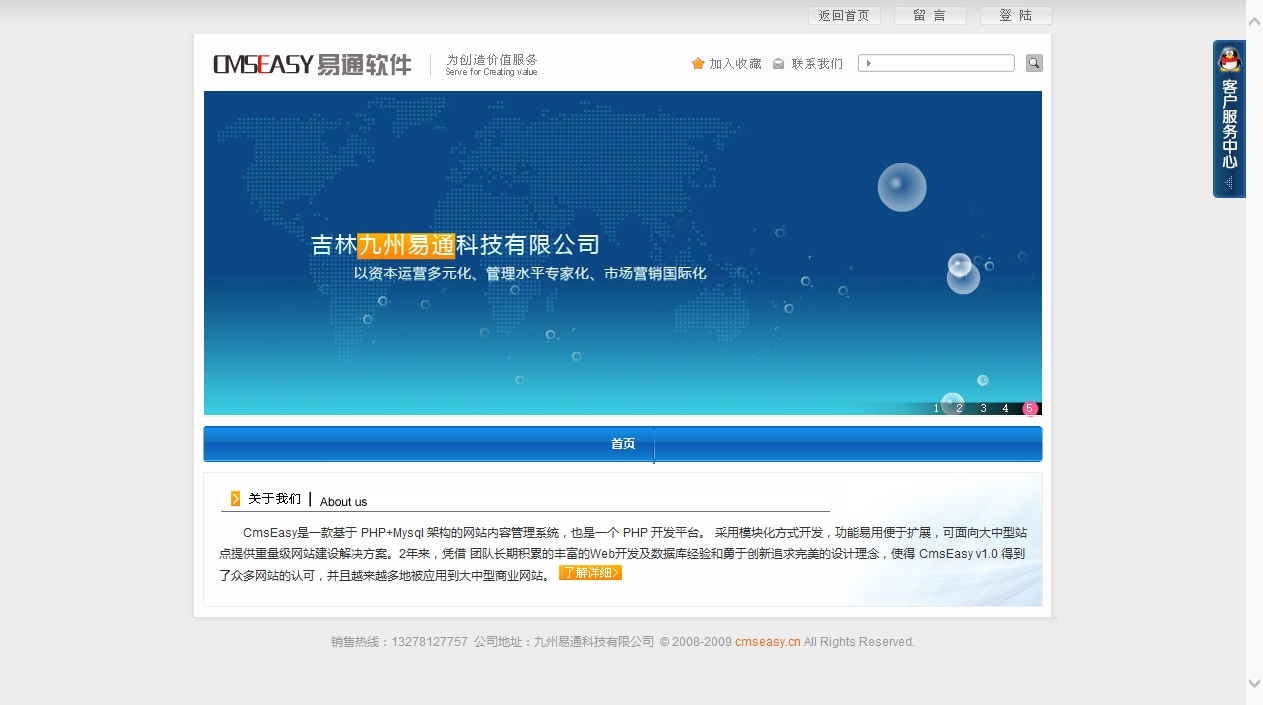Open the cmseasy.cn footer link
The image size is (1263, 705).
(x=768, y=642)
